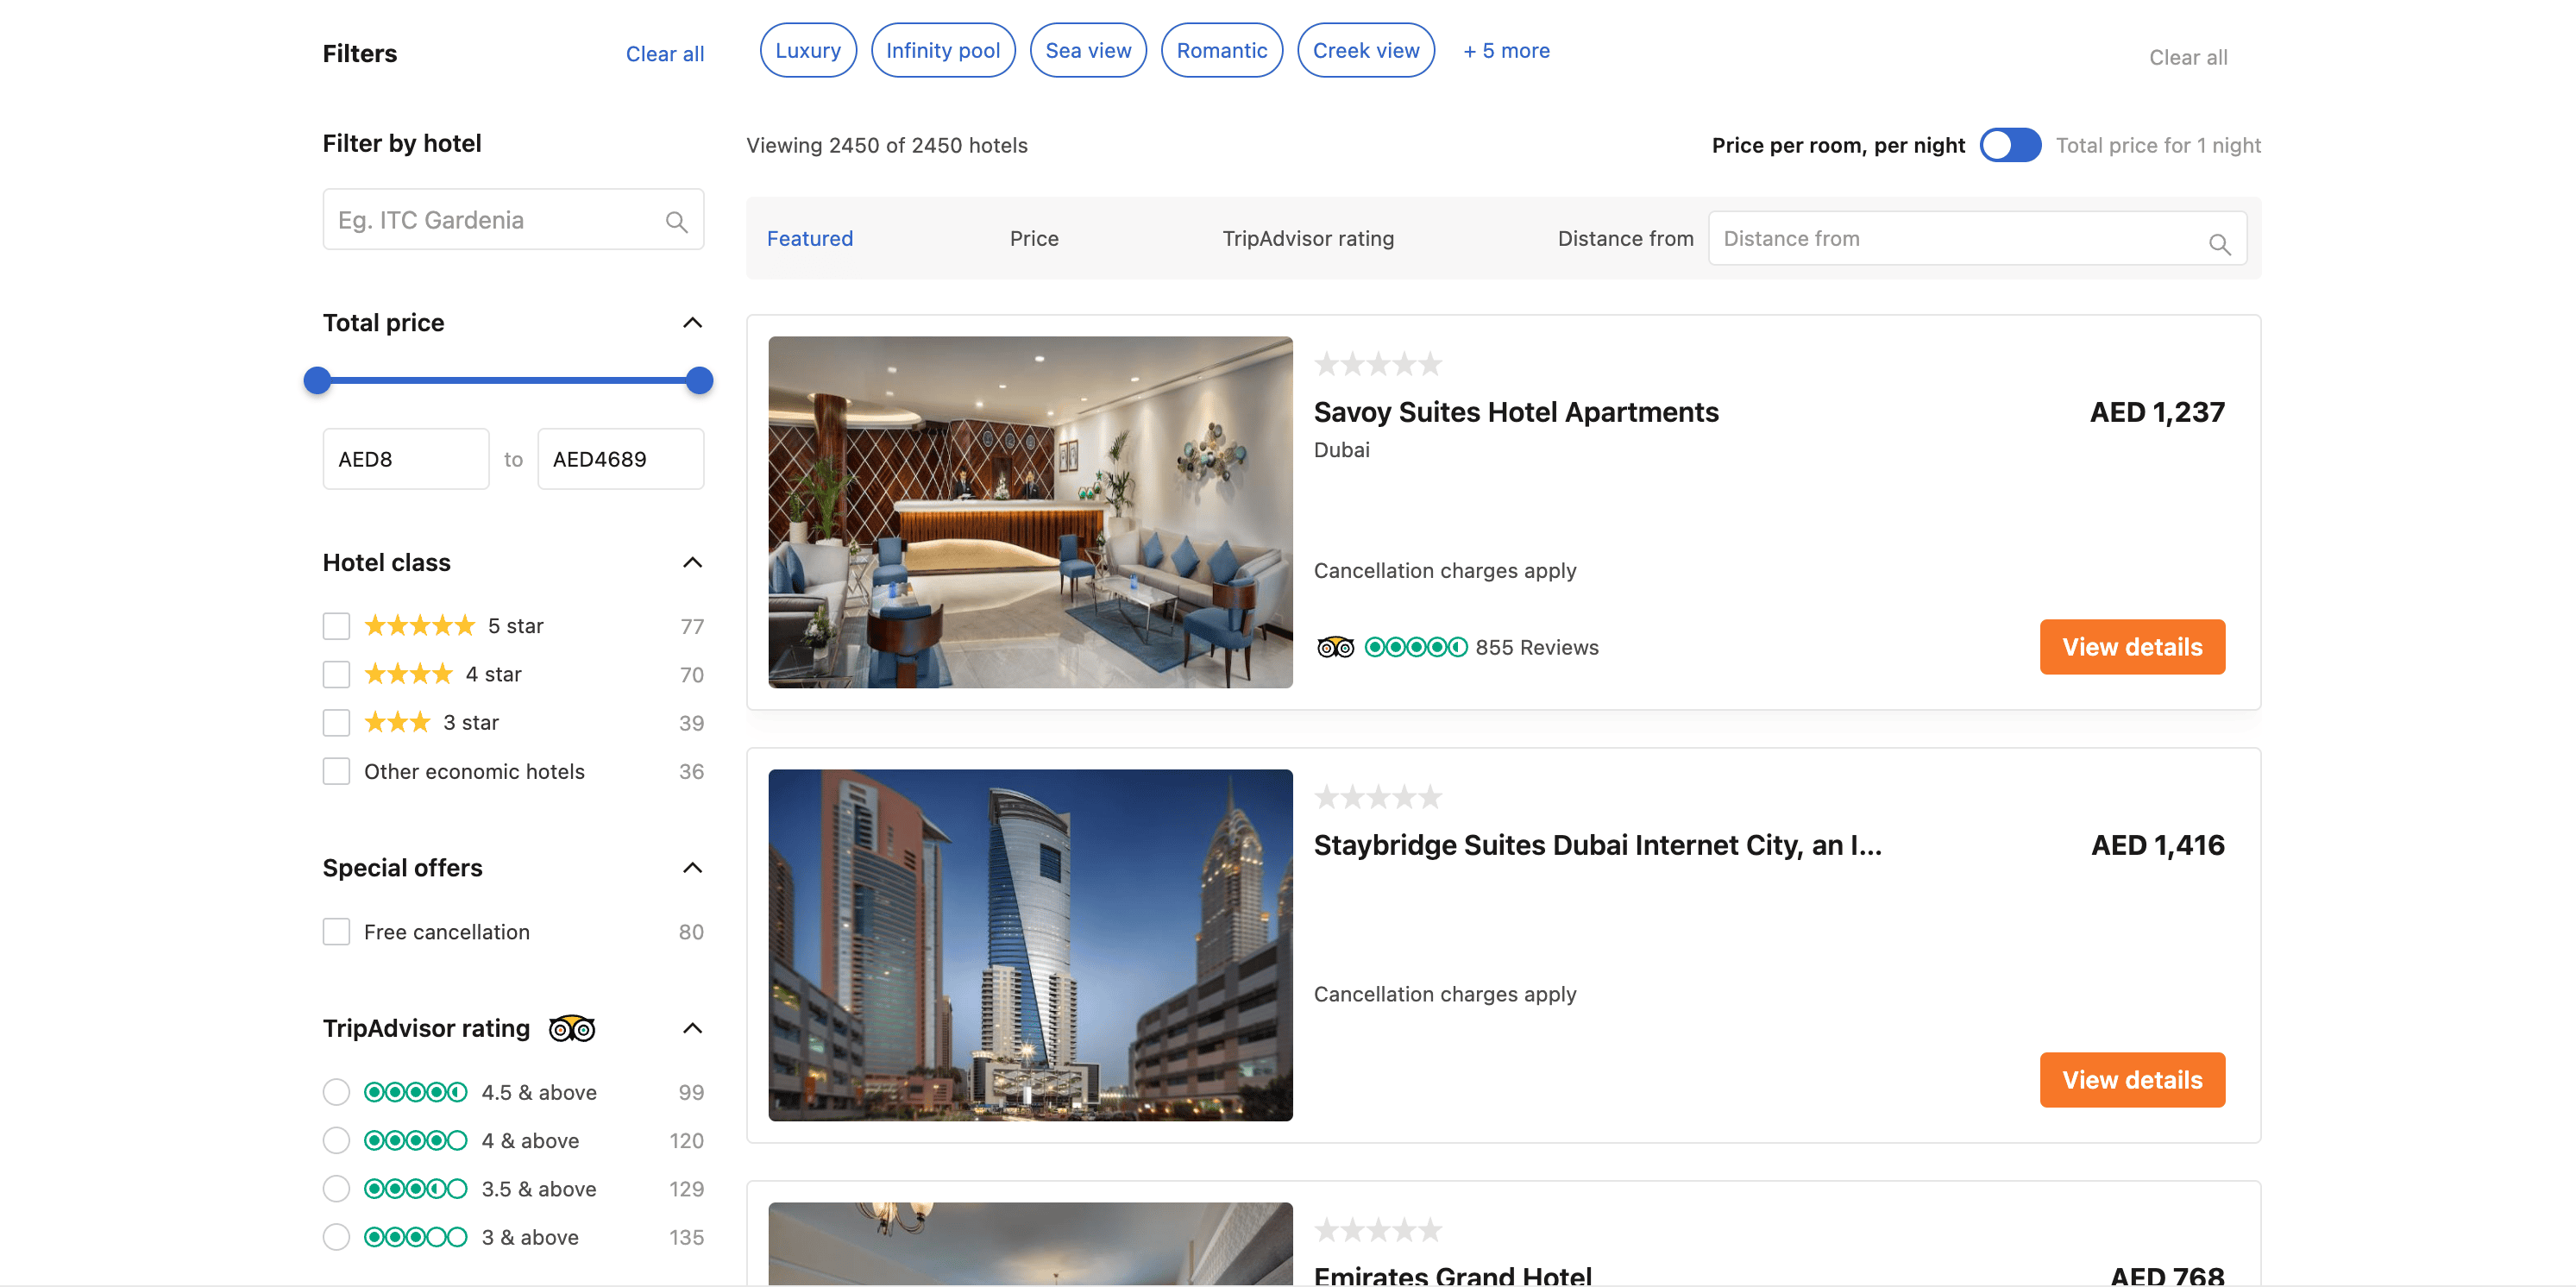Select the Luxury tag chip

(808, 50)
